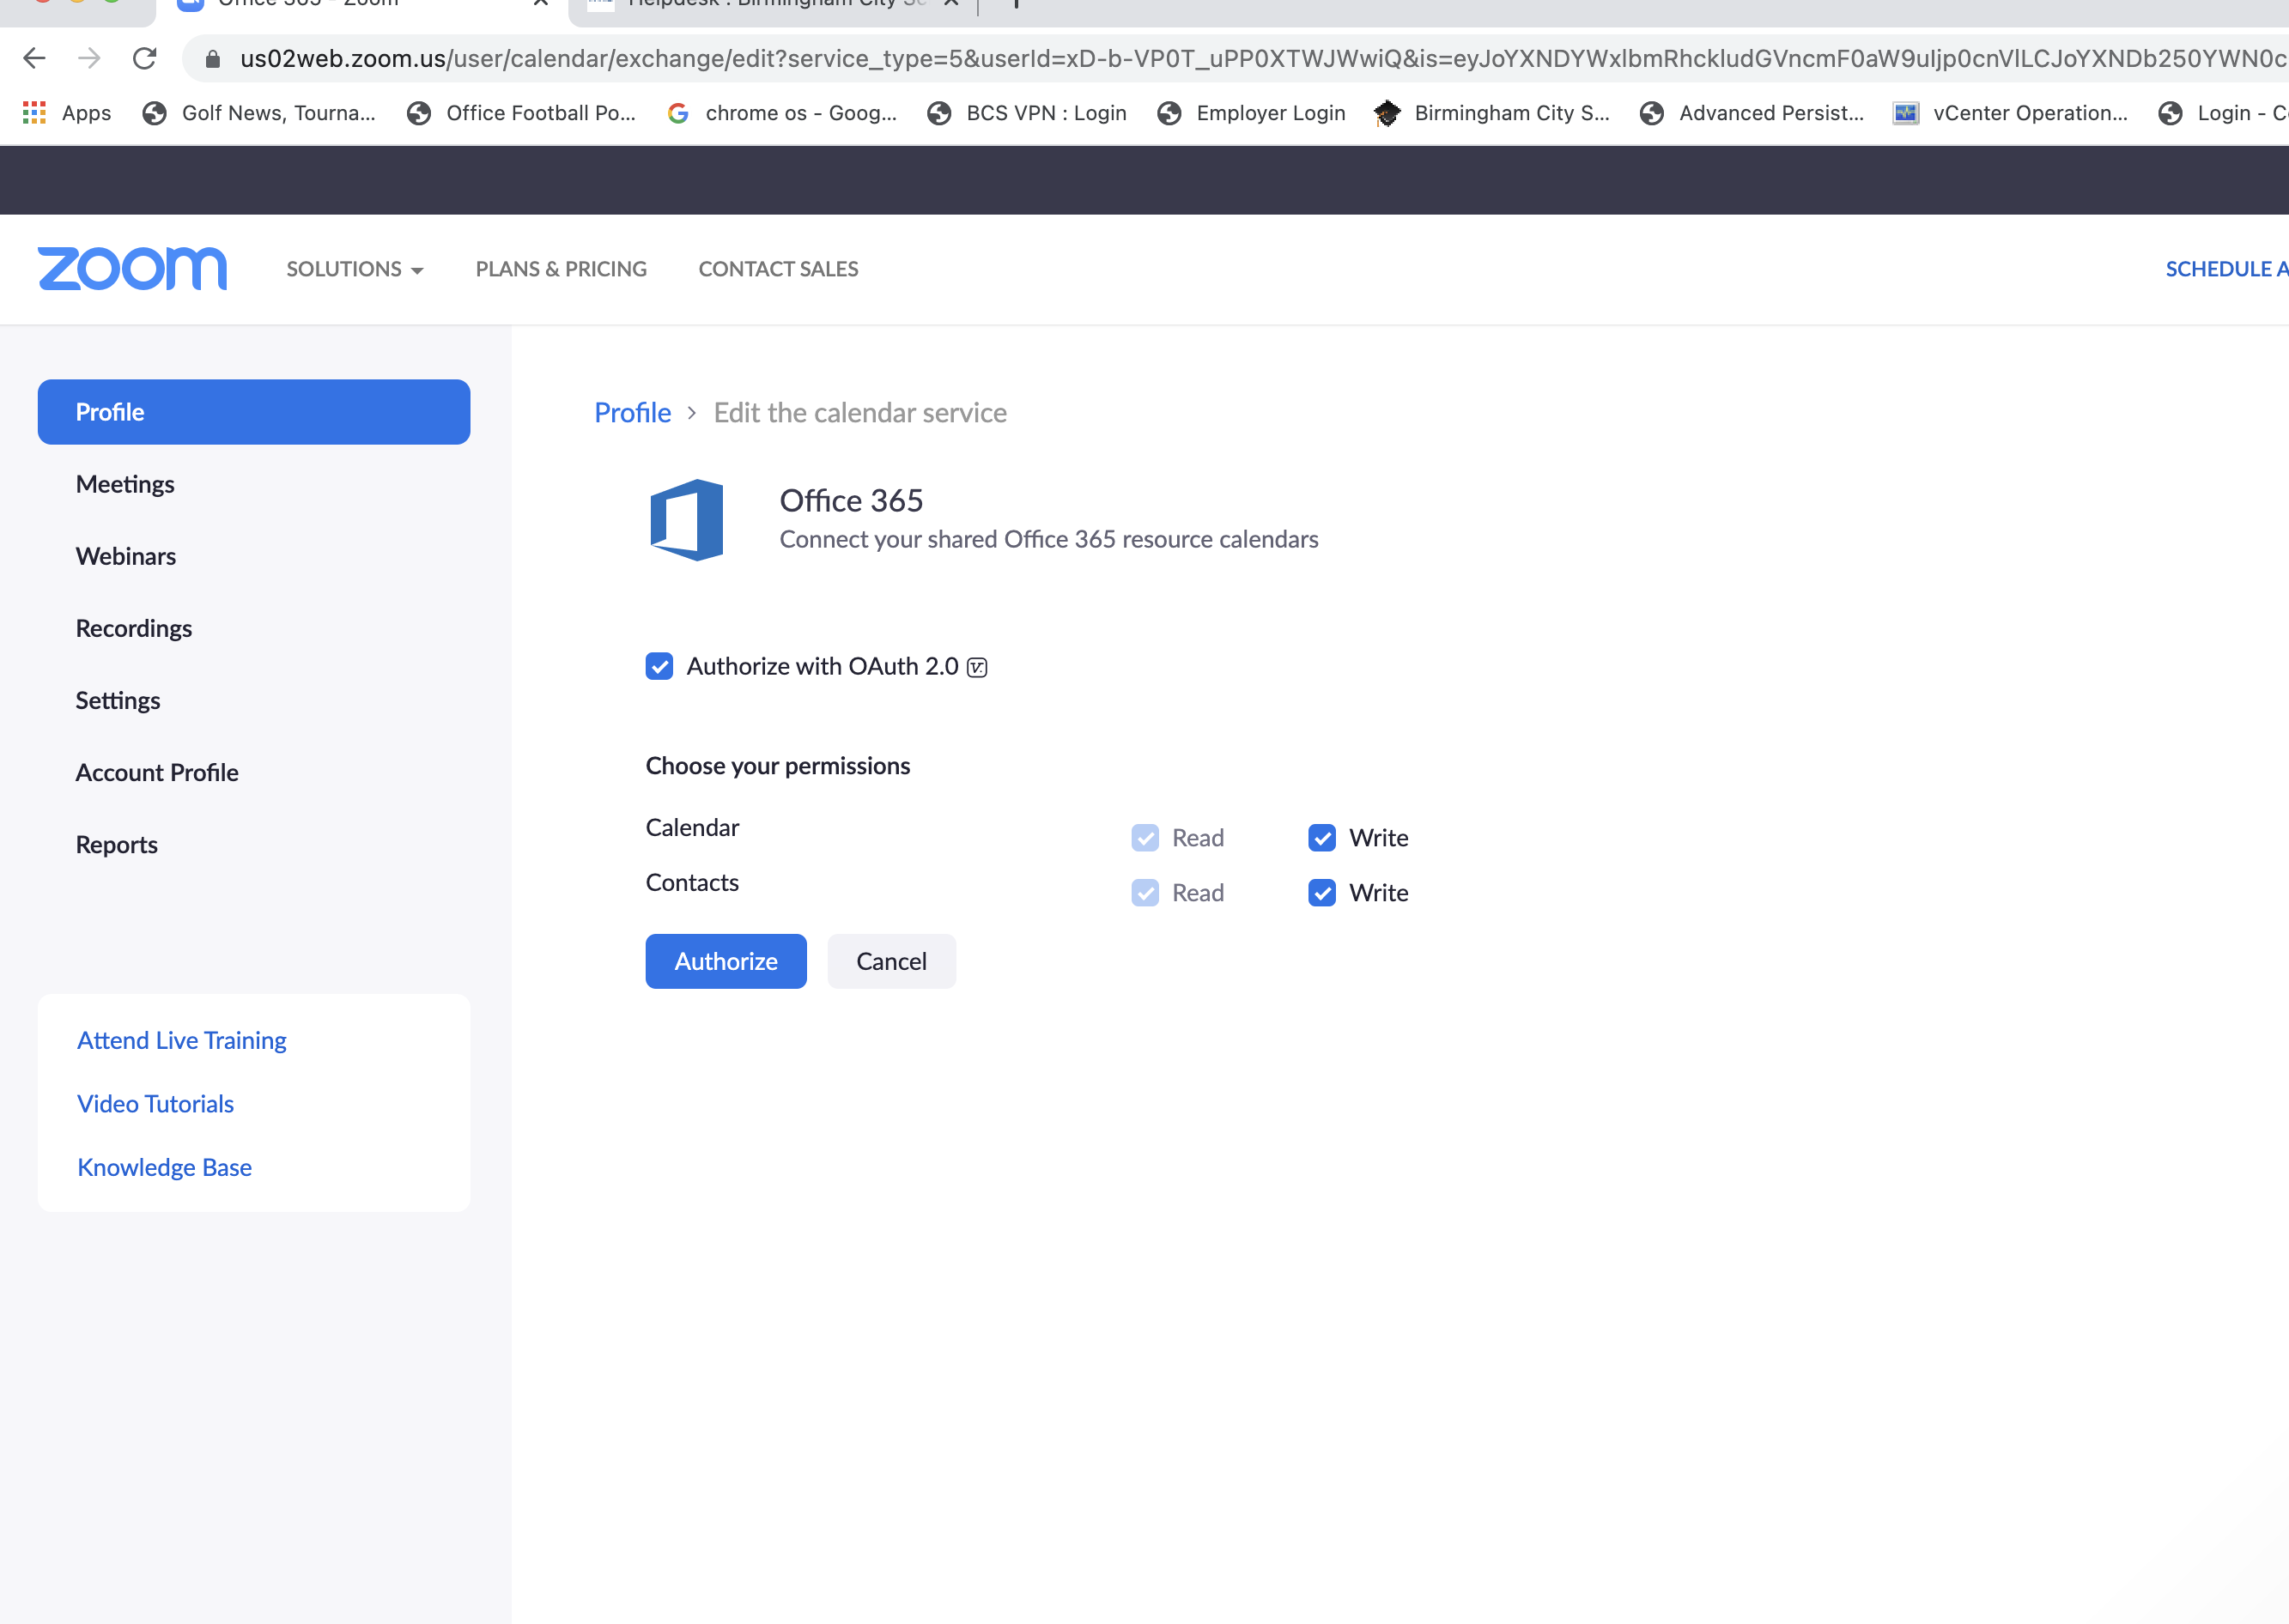Image resolution: width=2289 pixels, height=1624 pixels.
Task: Click the browser back arrow icon
Action: tap(34, 58)
